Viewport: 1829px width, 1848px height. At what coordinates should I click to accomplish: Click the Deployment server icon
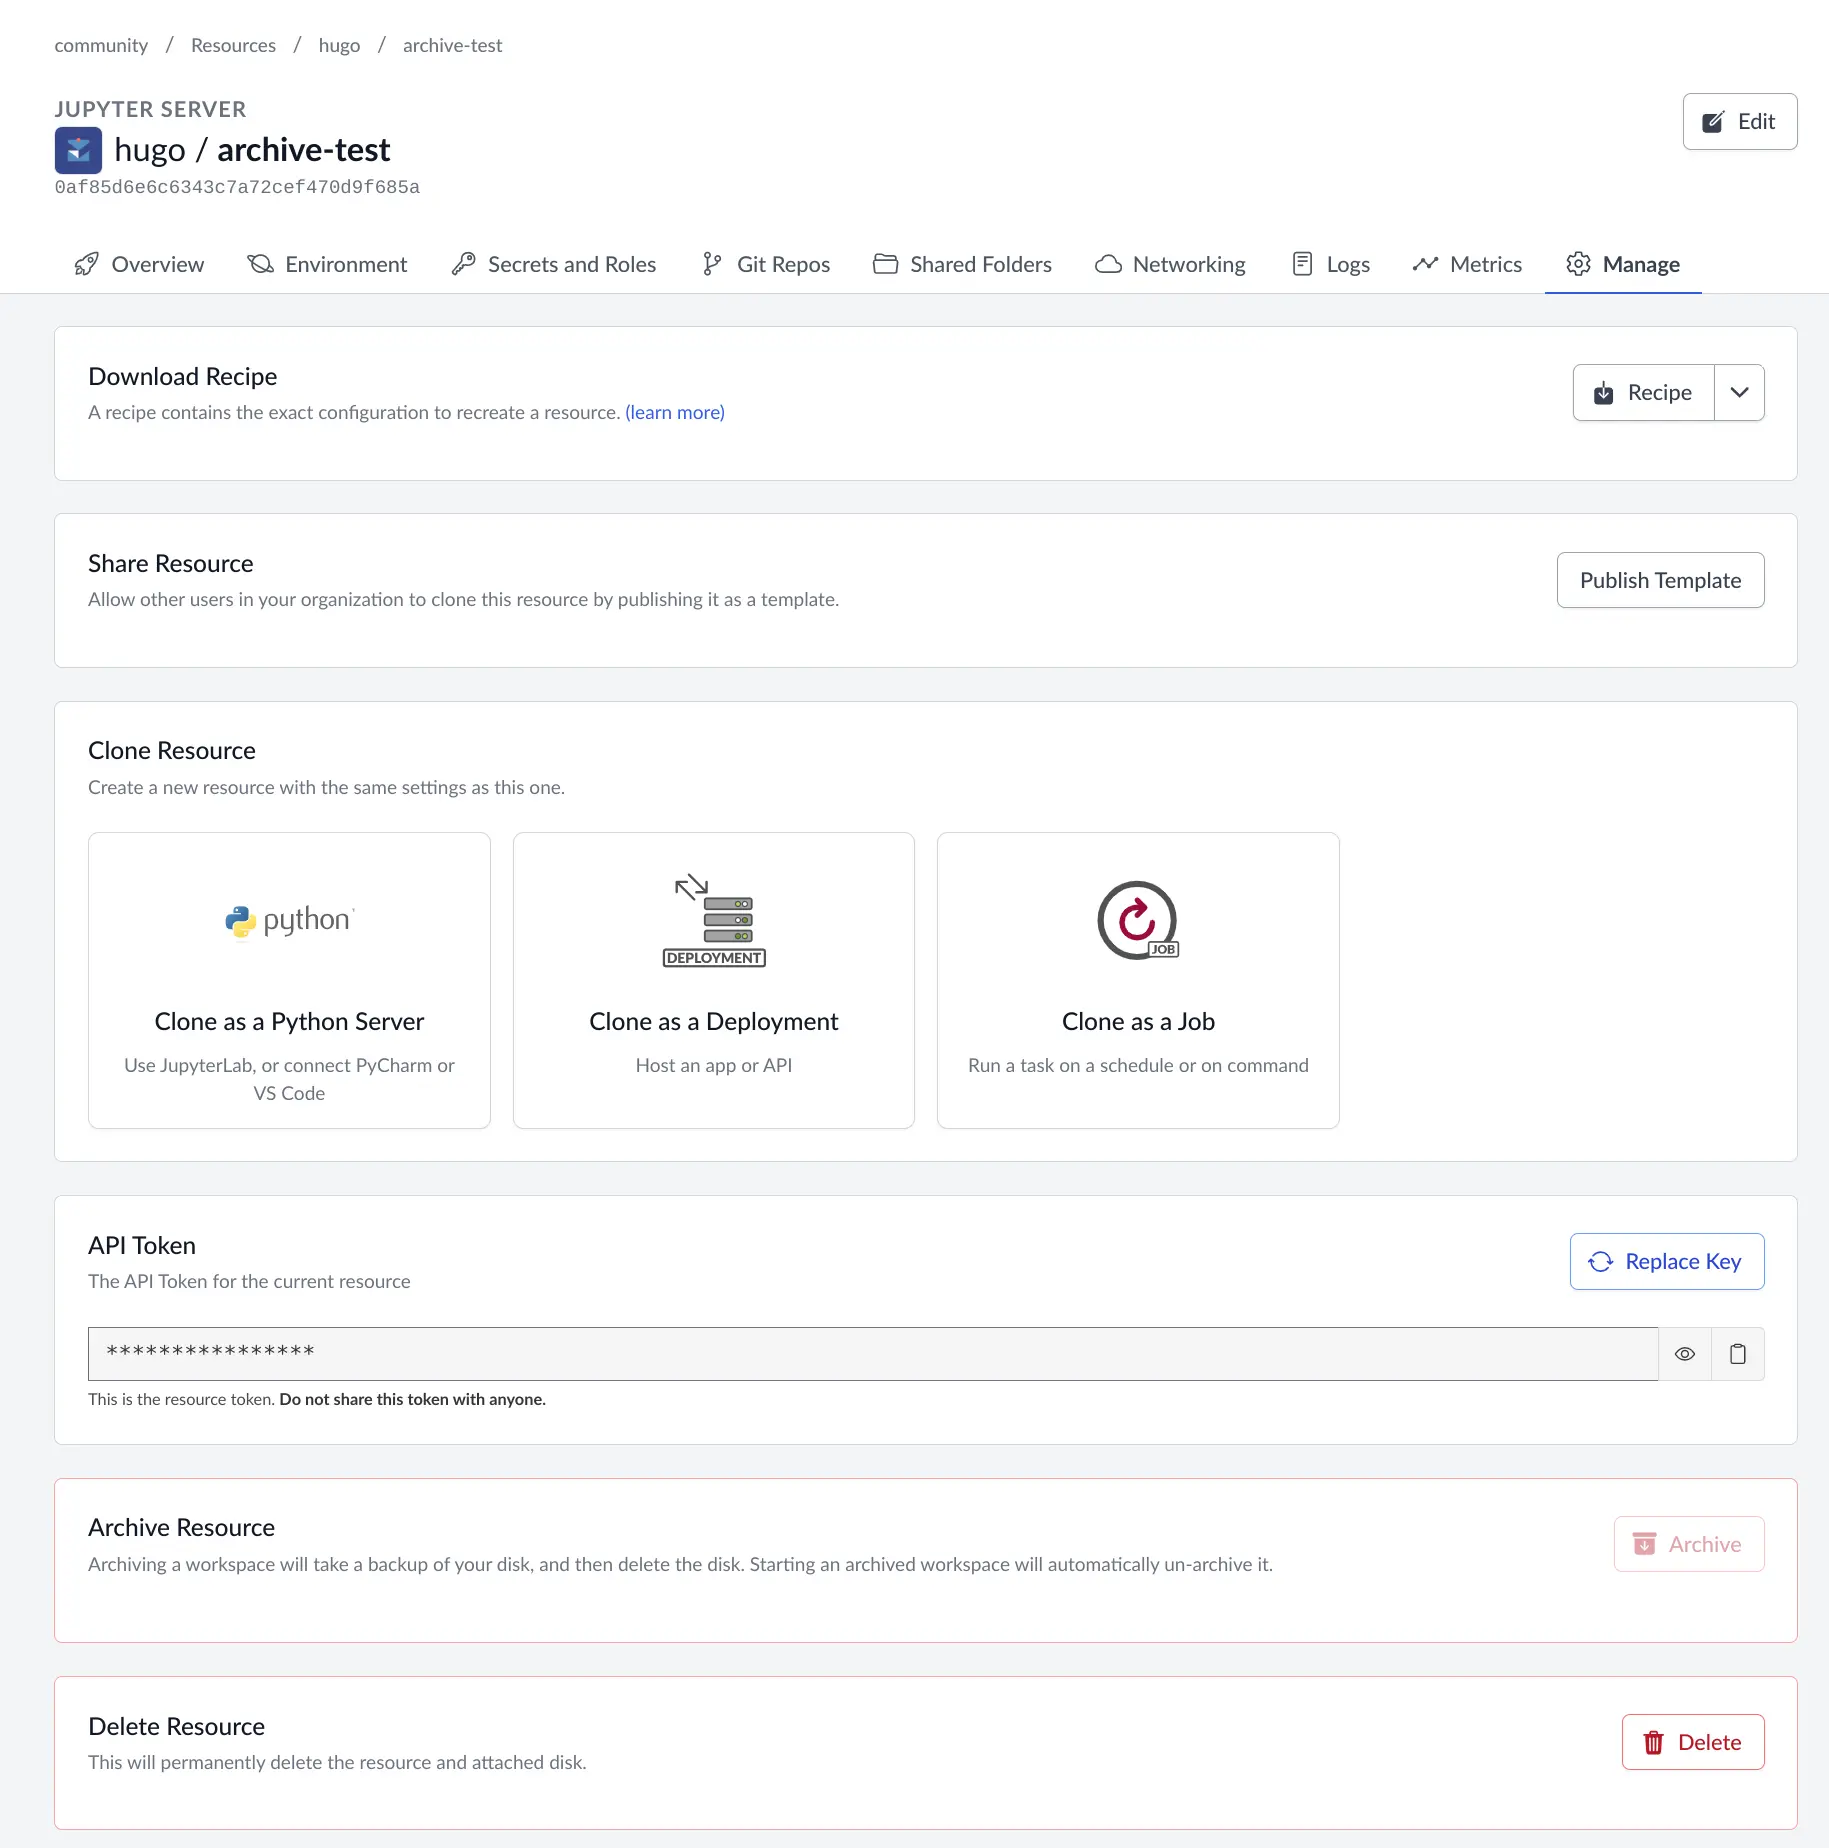tap(714, 920)
